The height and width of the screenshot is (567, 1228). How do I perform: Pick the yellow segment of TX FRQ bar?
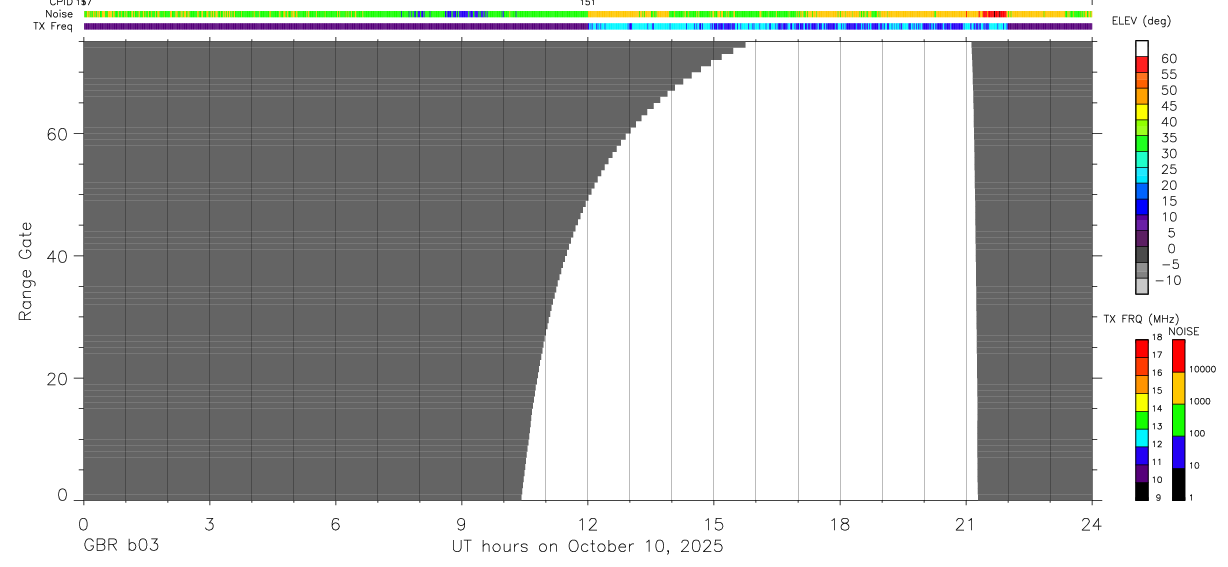(1141, 403)
